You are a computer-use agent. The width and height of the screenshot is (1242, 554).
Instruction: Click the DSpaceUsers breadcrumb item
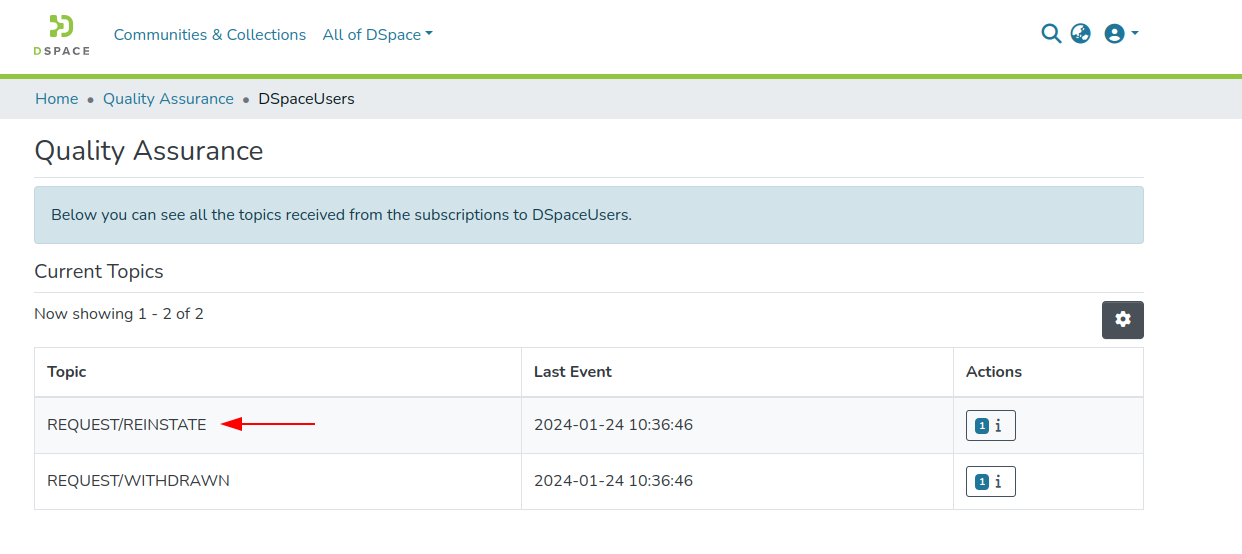click(306, 99)
